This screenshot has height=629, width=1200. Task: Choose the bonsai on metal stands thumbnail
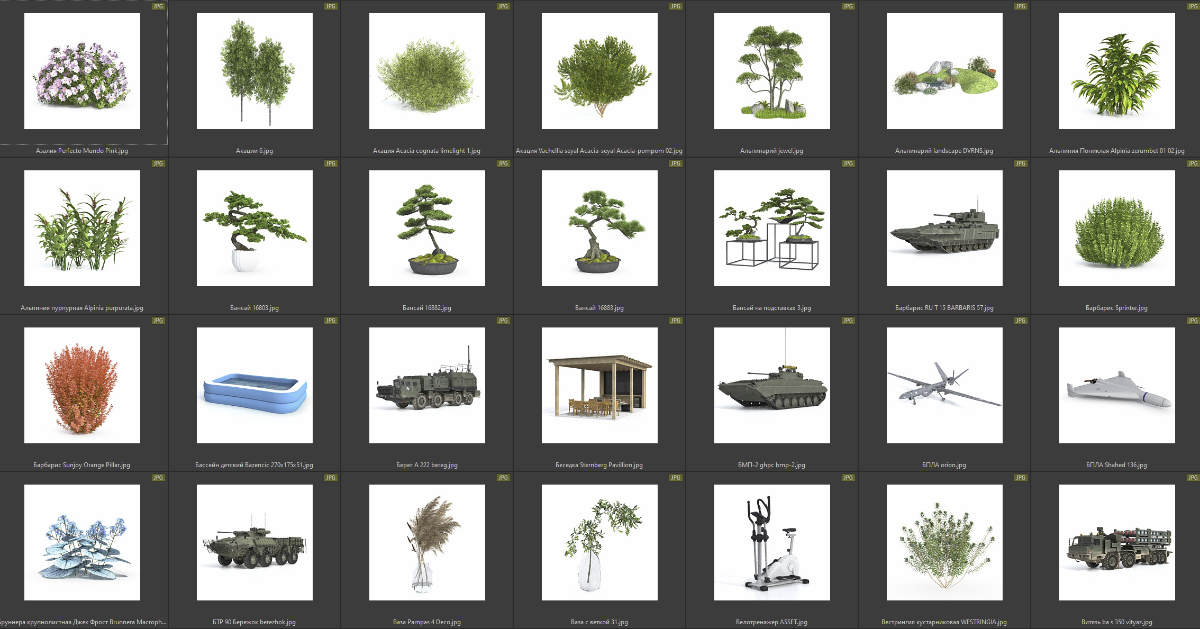[772, 228]
